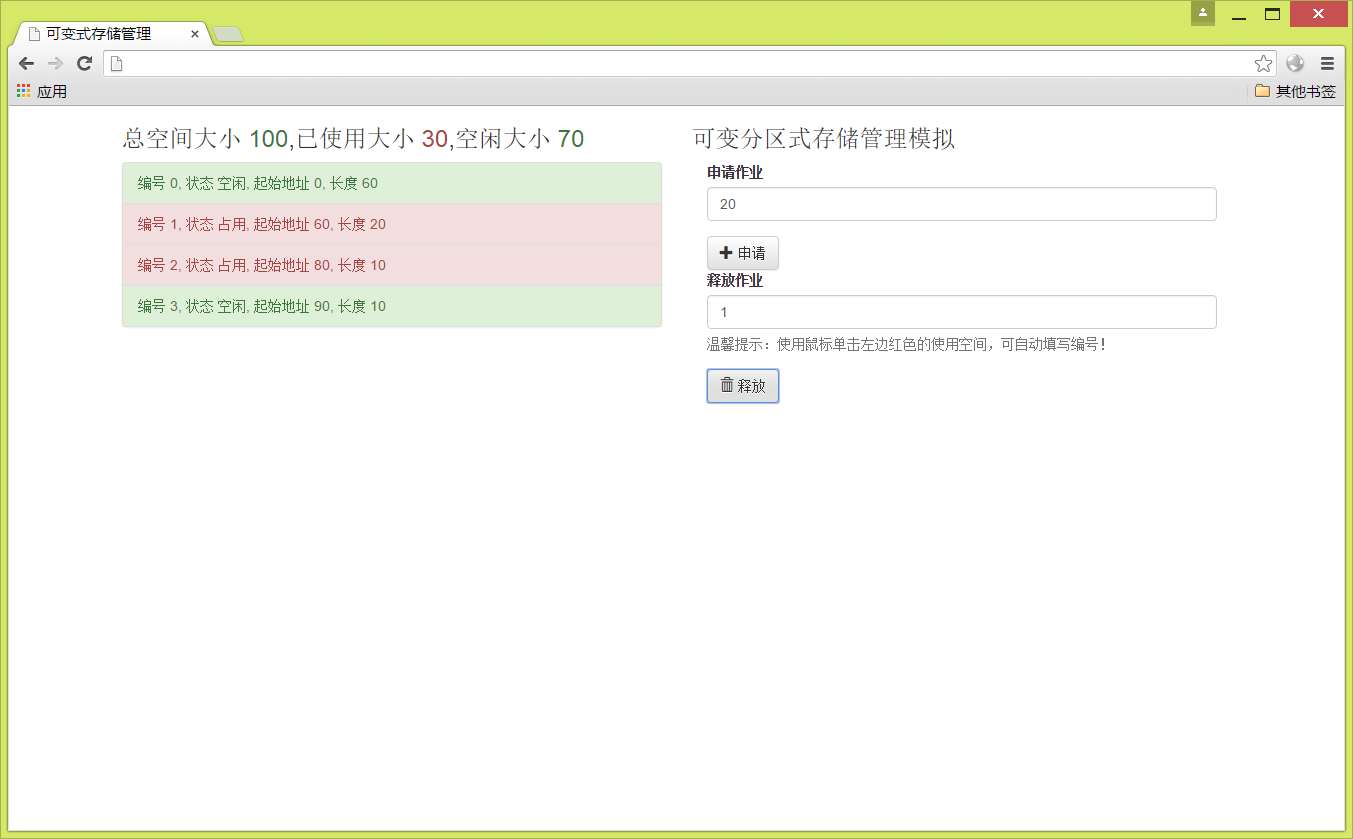
Task: Click the 释放 button
Action: (742, 386)
